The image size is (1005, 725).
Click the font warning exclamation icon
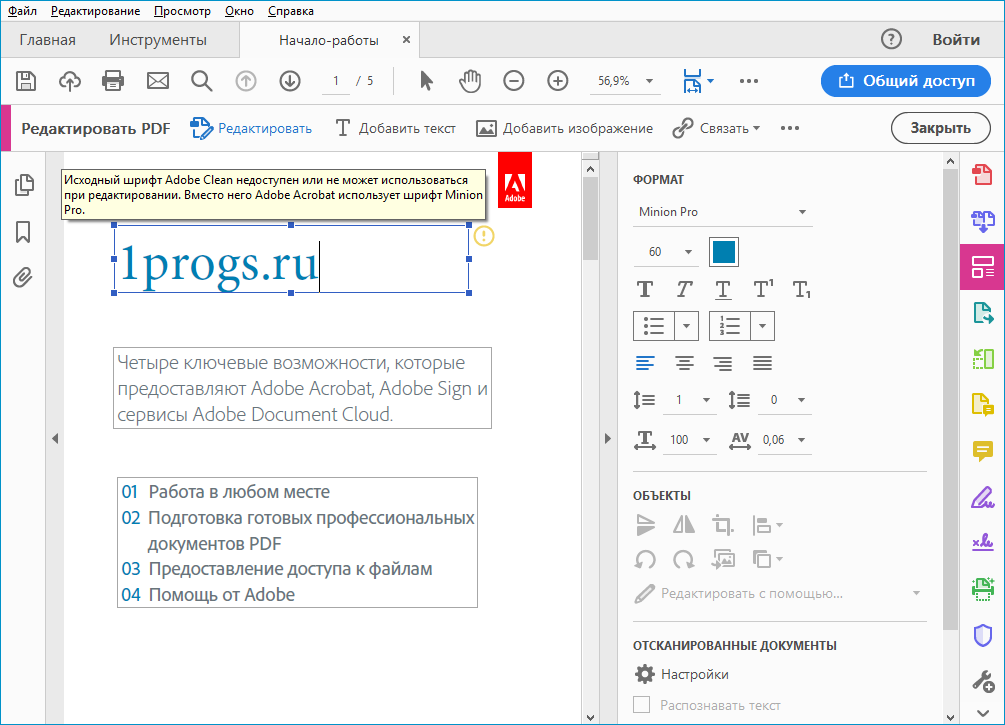tap(484, 237)
